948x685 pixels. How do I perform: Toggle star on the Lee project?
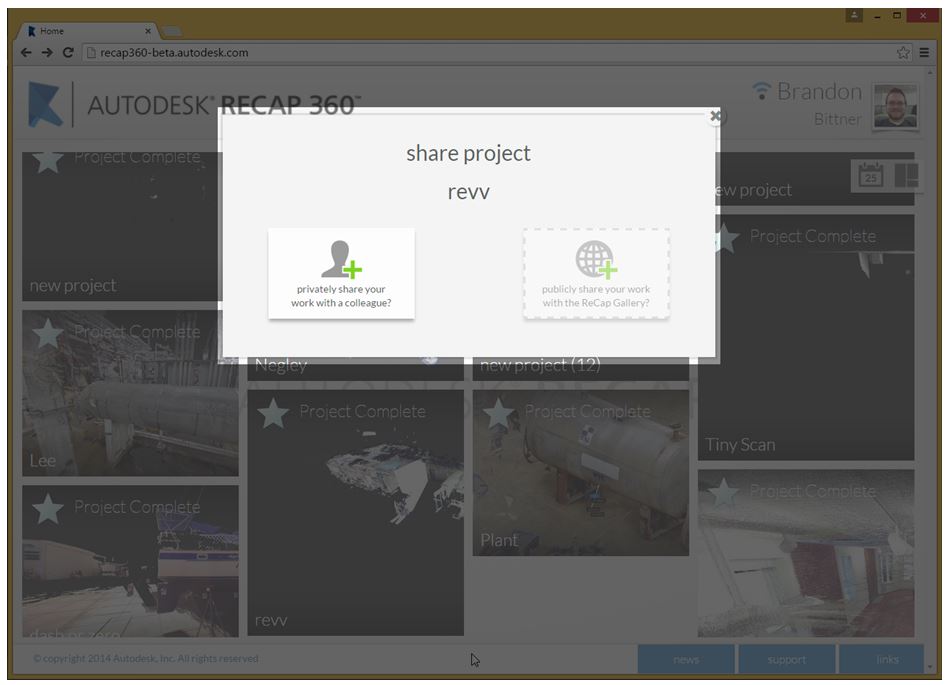point(48,333)
